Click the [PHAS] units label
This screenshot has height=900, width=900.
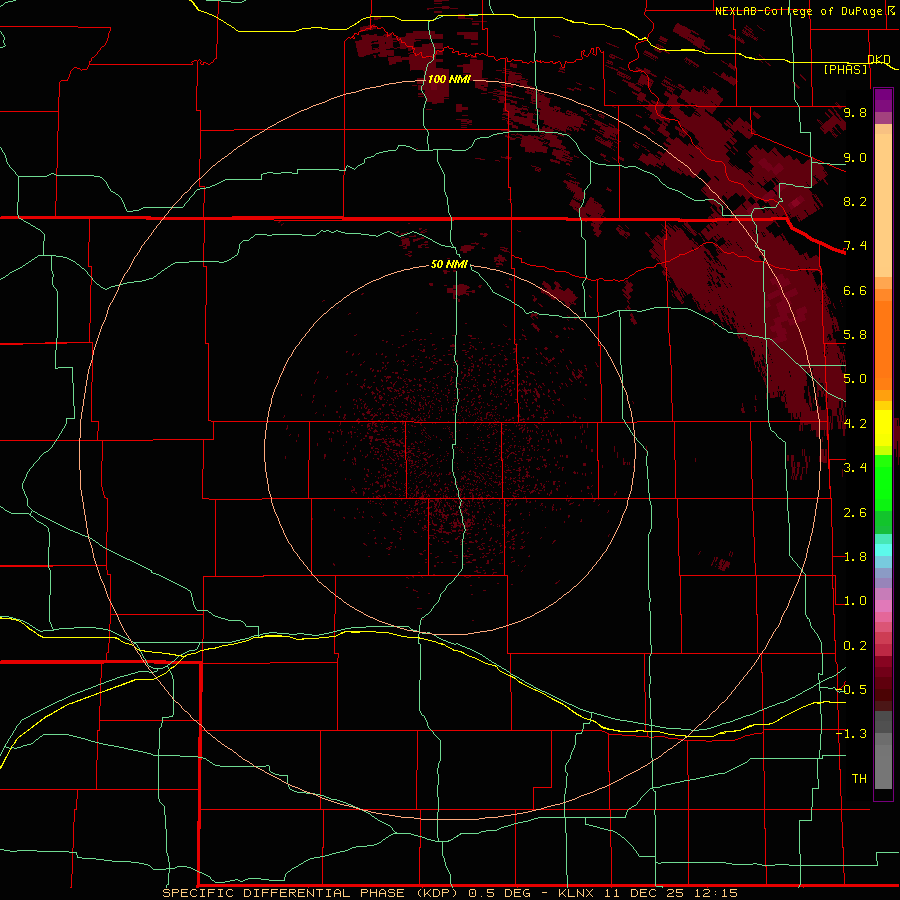(x=845, y=70)
